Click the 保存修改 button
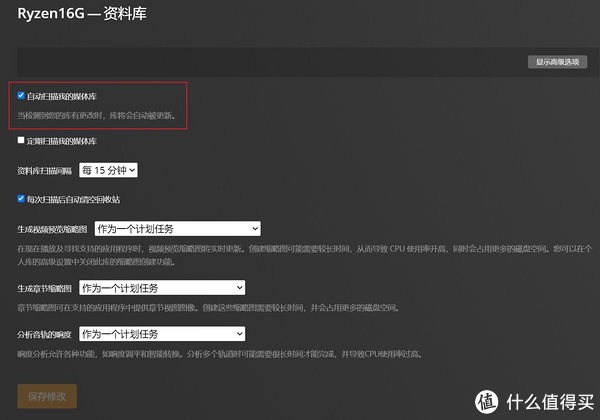Screen dimensions: 600x420 47,397
